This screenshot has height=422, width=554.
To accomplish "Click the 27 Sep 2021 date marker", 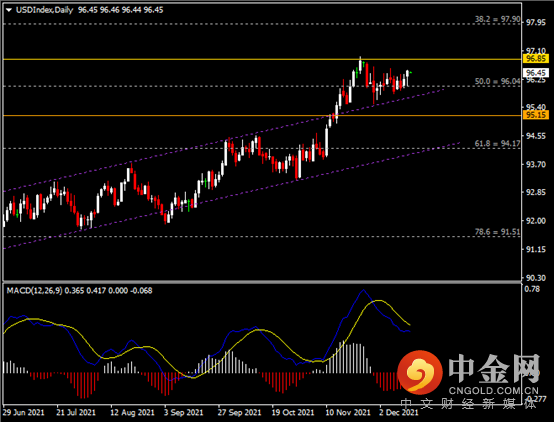I will tap(240, 412).
